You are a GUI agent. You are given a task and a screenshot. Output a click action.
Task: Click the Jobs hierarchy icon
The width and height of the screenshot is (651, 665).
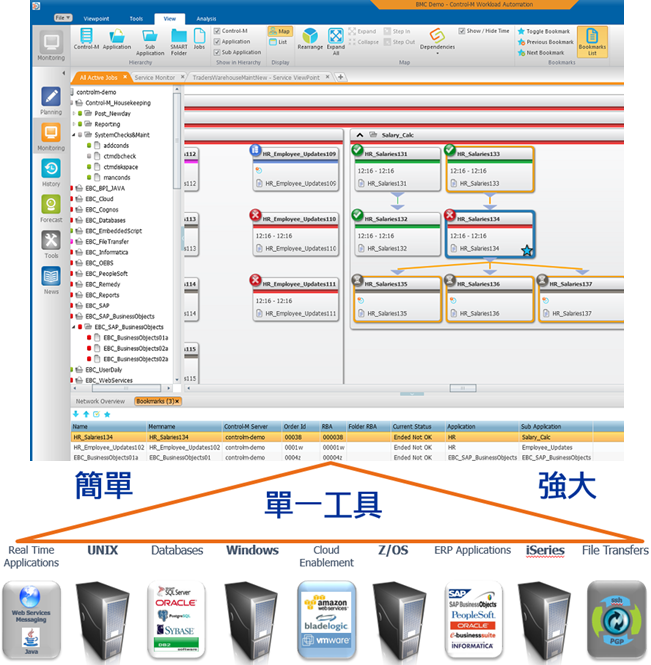coord(199,39)
